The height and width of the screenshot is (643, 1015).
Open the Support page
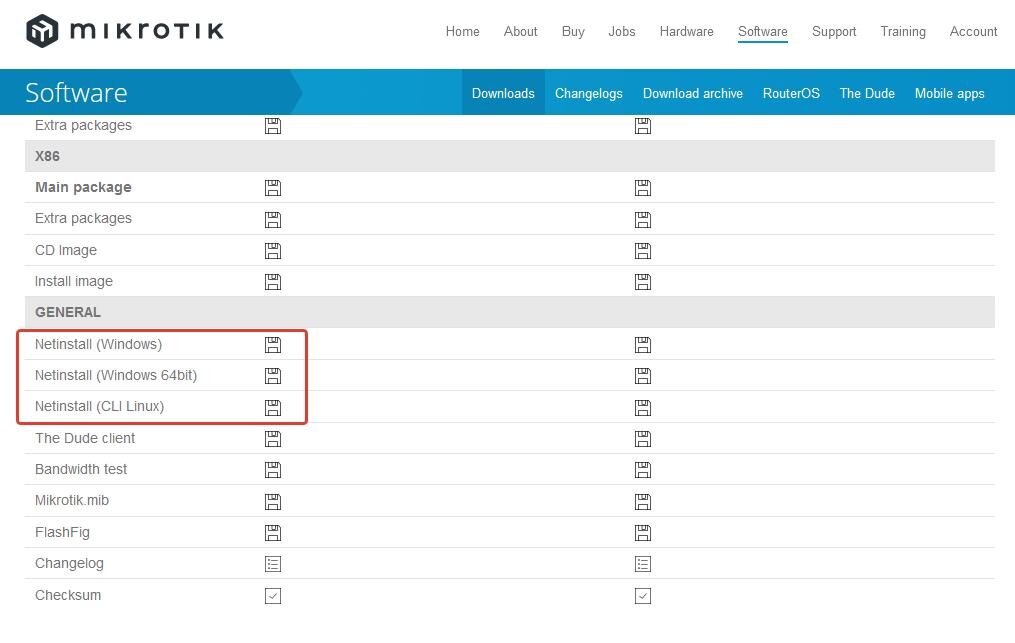pyautogui.click(x=834, y=31)
